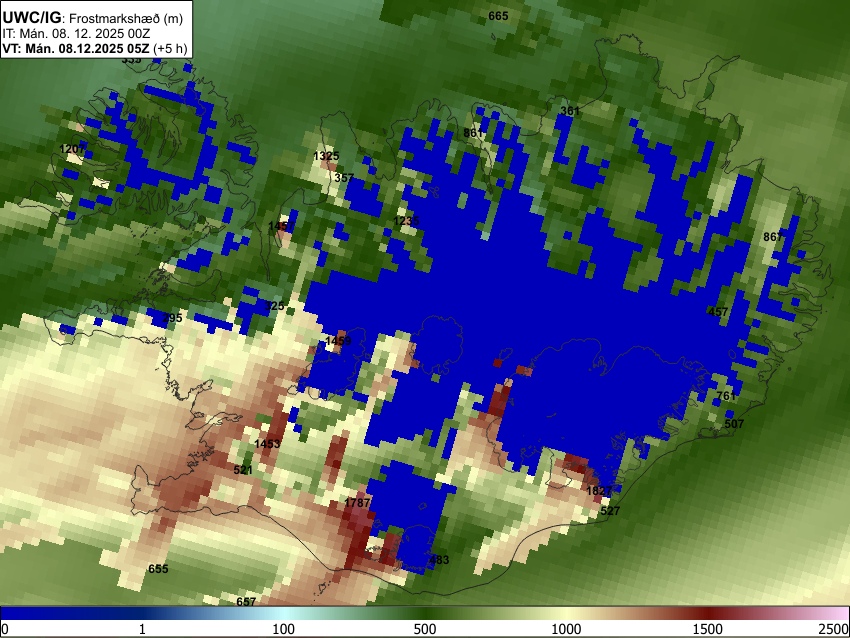
Task: Click the title text 'UWC/IG: Frostmarkshæð (m)'
Action: coord(93,18)
